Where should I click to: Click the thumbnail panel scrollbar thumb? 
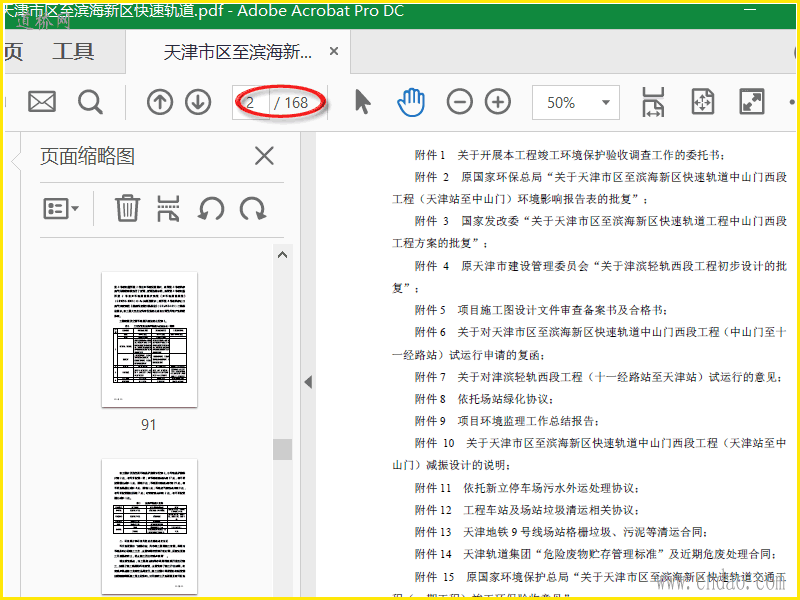point(283,449)
